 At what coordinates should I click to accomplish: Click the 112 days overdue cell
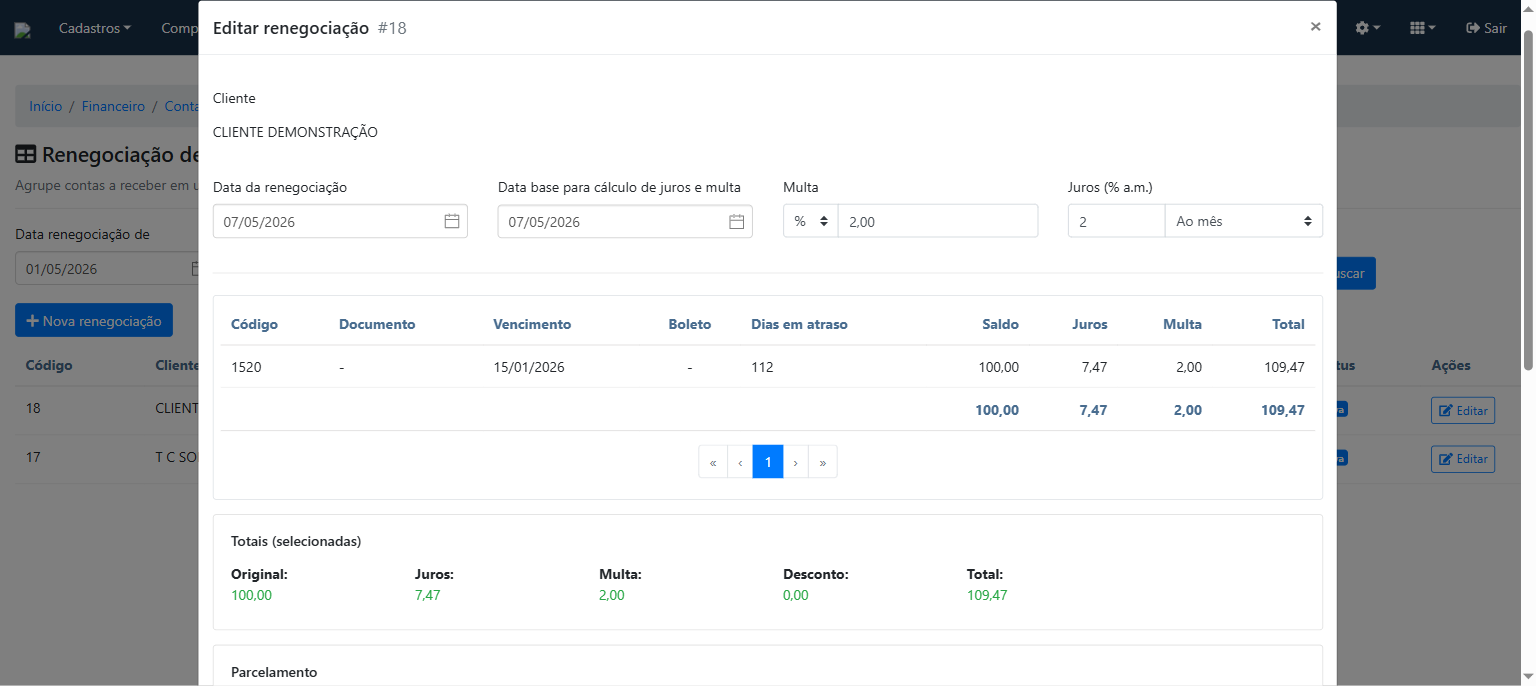pos(762,367)
